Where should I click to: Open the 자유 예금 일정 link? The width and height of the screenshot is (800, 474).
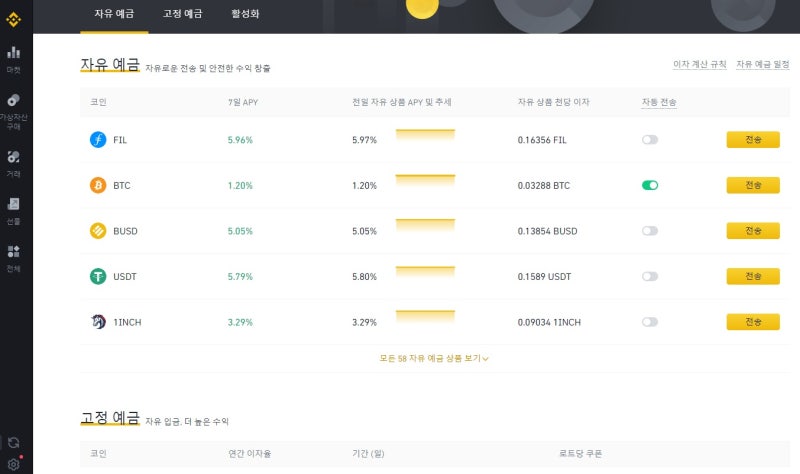point(763,64)
